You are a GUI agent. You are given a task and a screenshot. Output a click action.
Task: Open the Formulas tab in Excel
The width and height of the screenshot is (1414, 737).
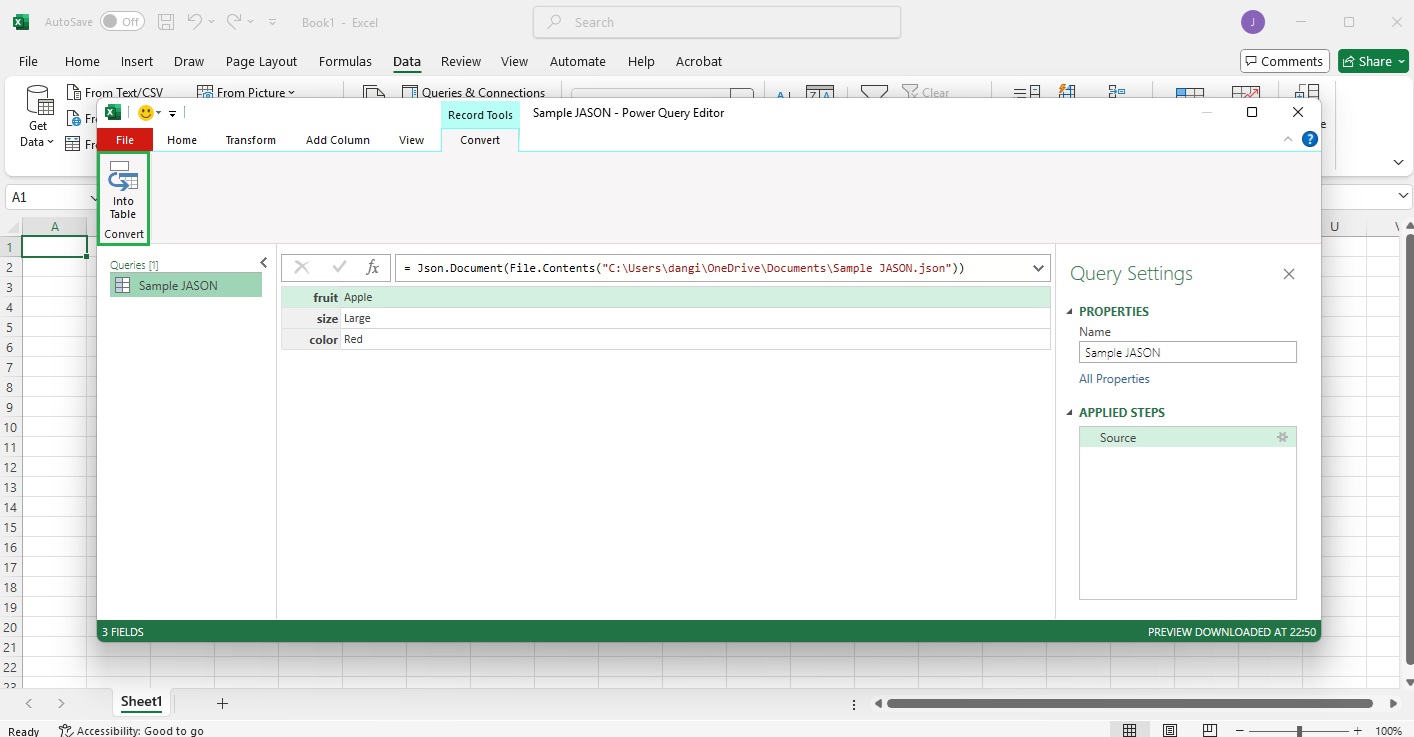[345, 61]
